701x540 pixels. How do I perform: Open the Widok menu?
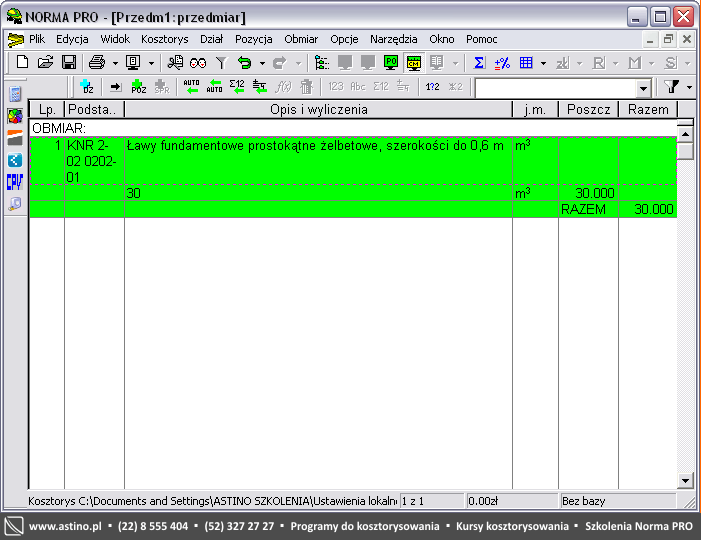[x=115, y=39]
